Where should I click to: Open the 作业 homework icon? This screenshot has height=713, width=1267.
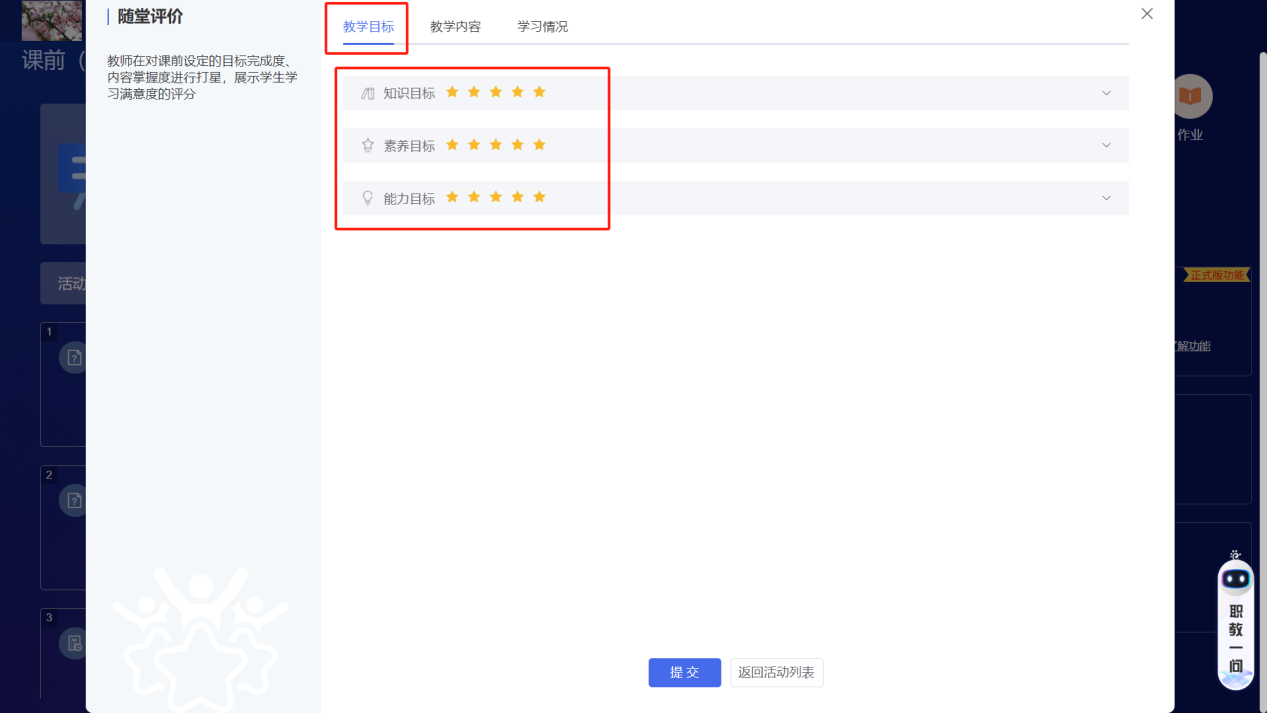click(x=1191, y=97)
